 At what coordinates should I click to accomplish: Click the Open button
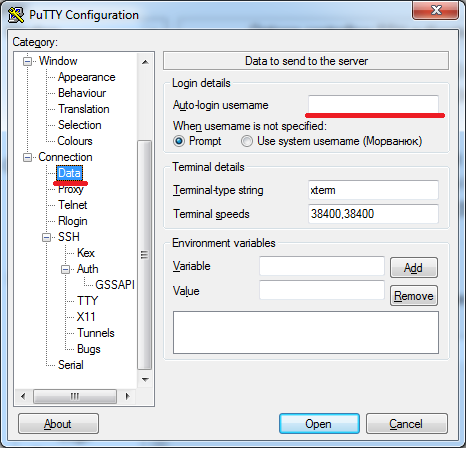pos(319,424)
